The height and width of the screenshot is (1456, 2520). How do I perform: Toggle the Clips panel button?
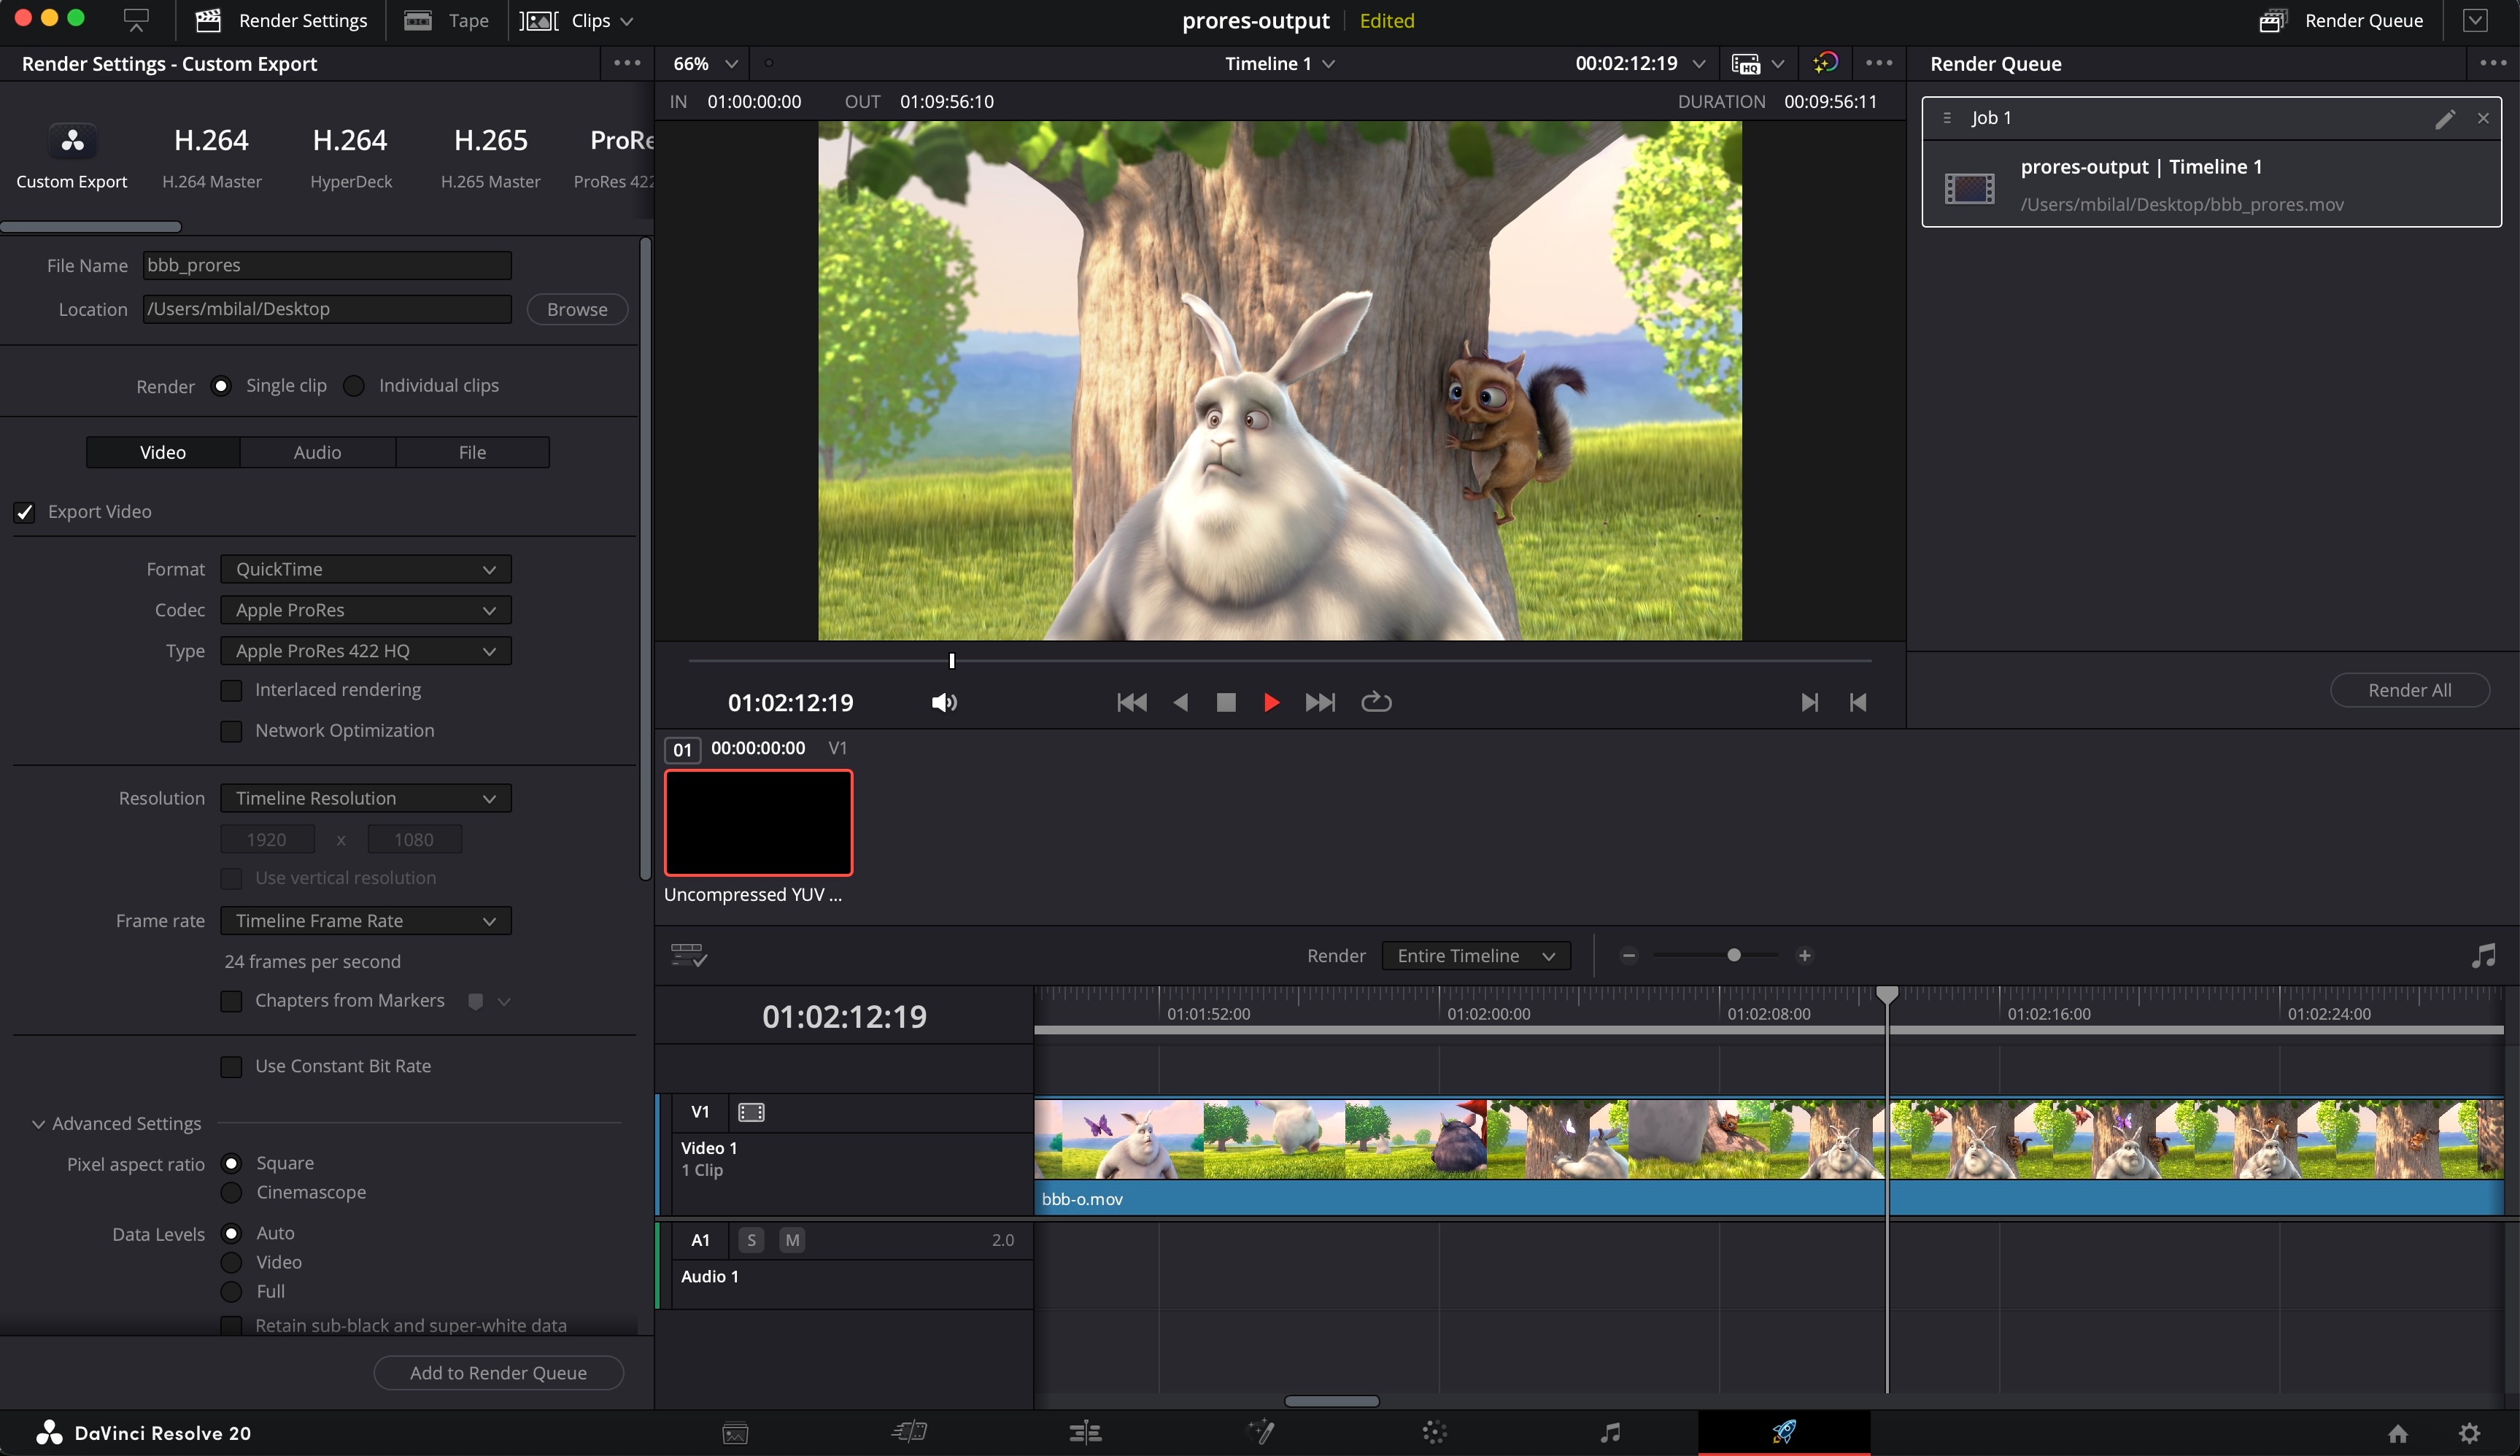coord(577,21)
